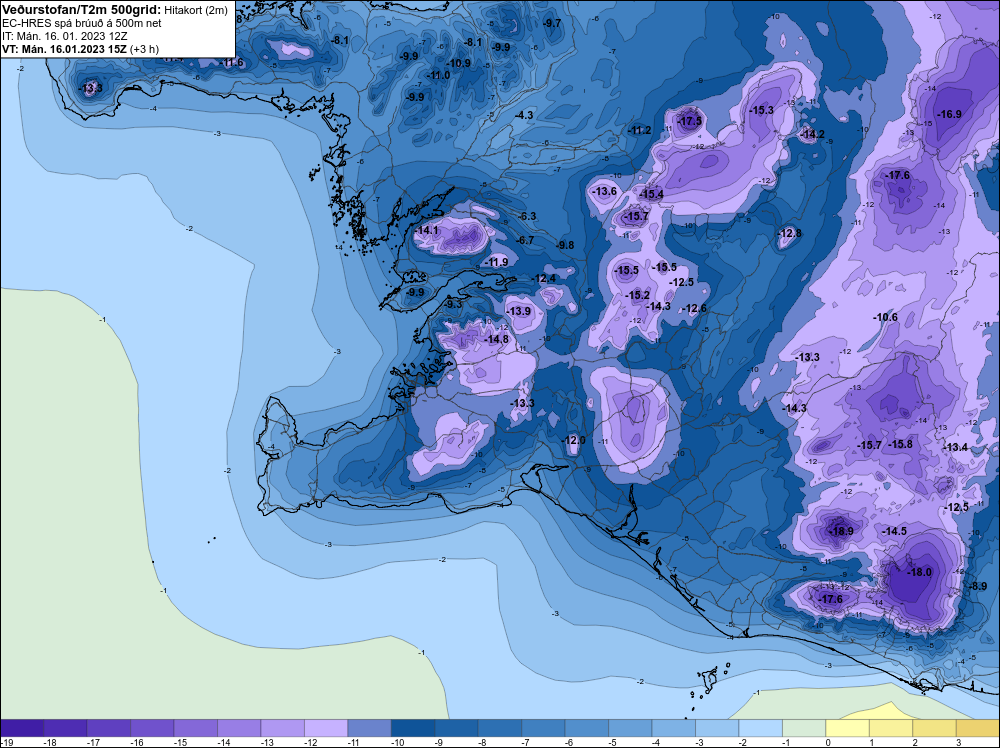1000x748 pixels.
Task: Pick the -12.4 temperature label
Action: [543, 279]
